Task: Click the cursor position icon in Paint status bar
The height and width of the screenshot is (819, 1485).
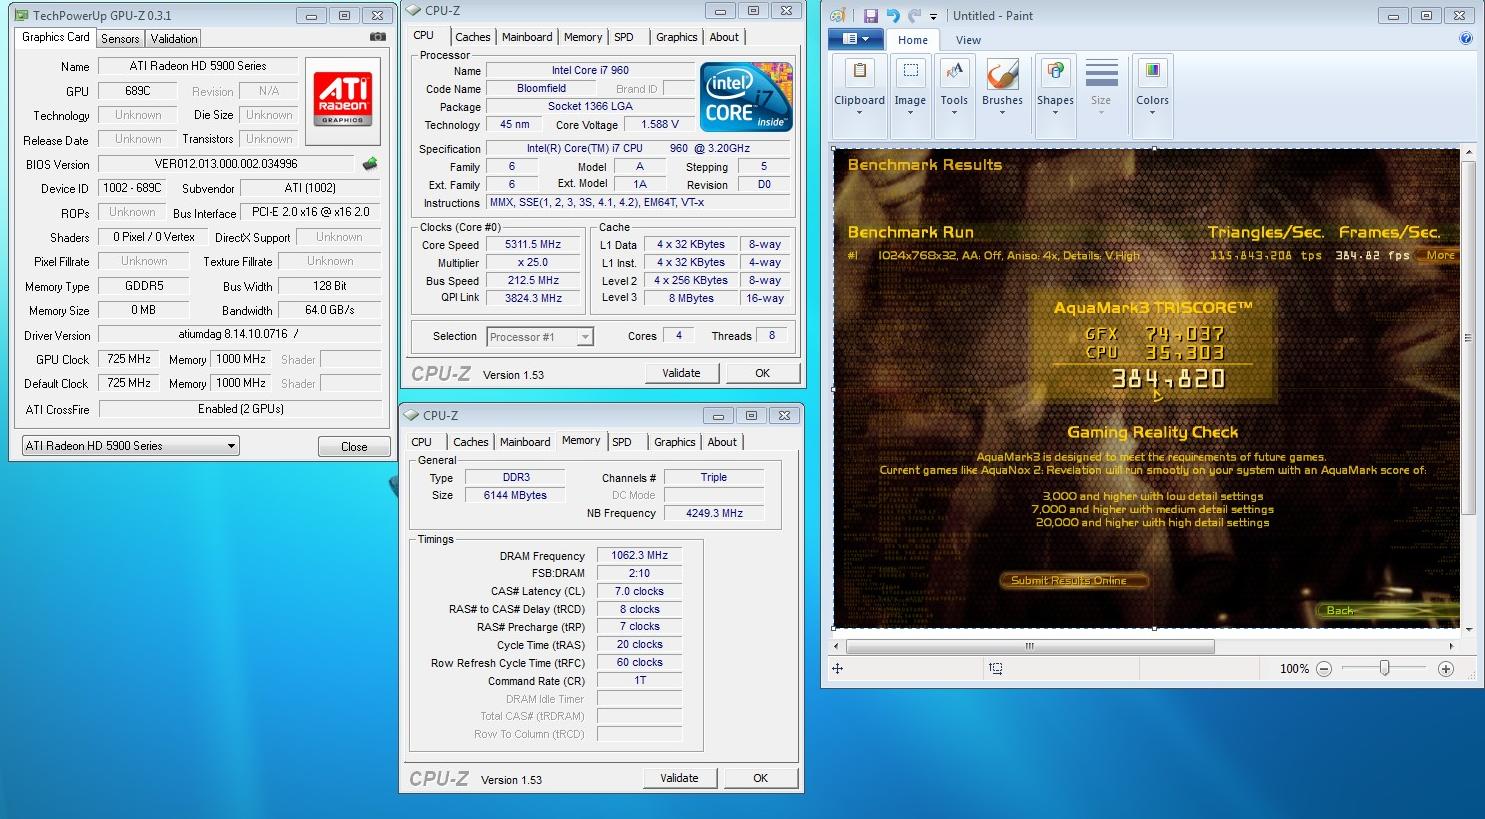Action: pos(838,669)
